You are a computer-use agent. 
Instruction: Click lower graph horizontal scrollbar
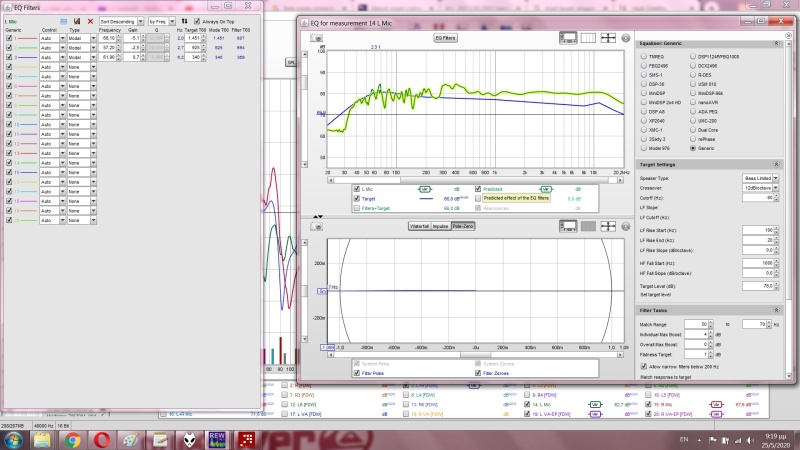[x=475, y=355]
